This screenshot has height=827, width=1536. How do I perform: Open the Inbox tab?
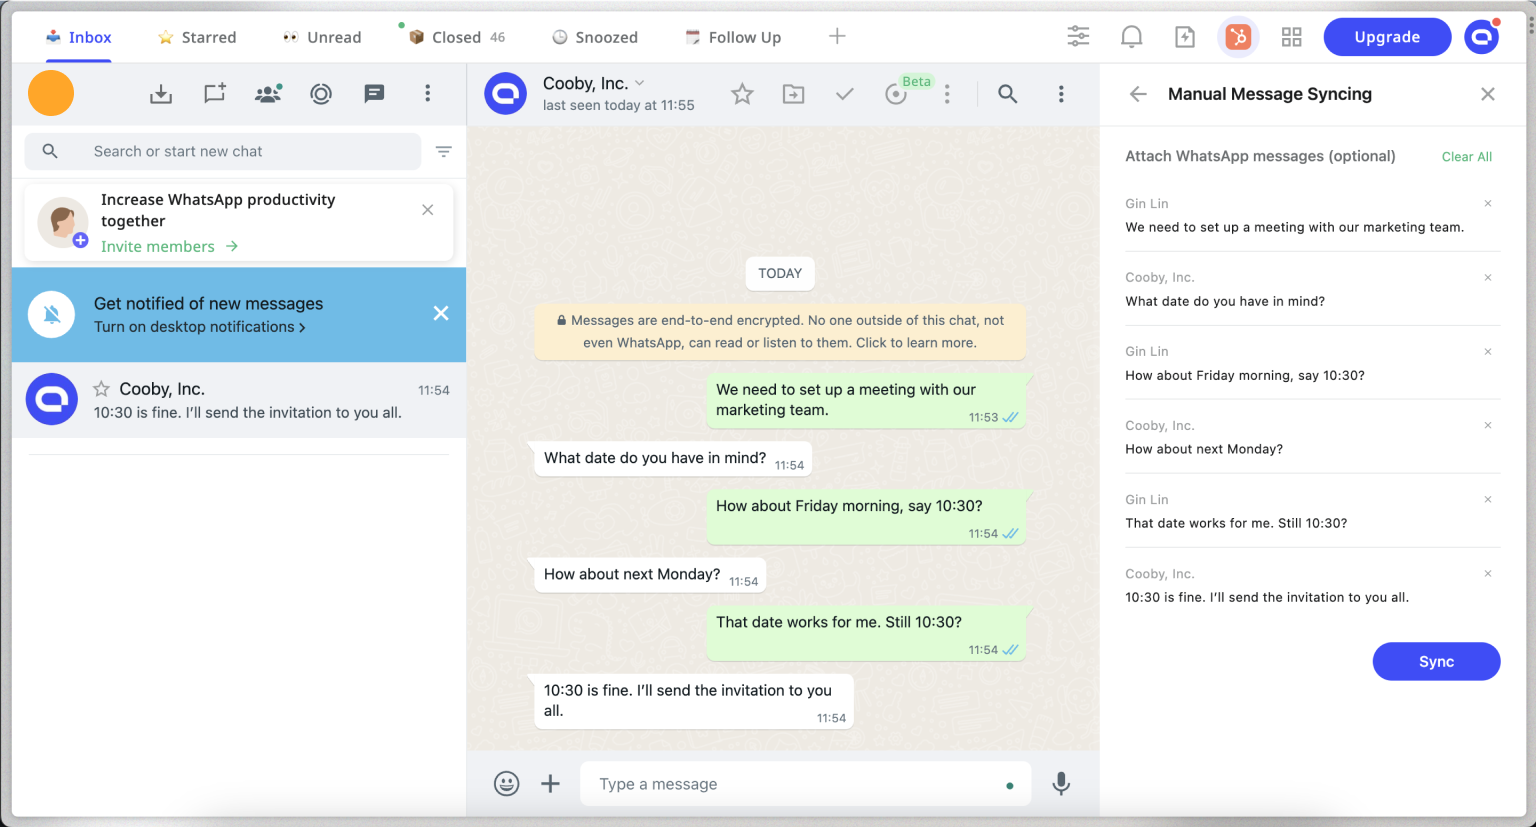pyautogui.click(x=78, y=37)
